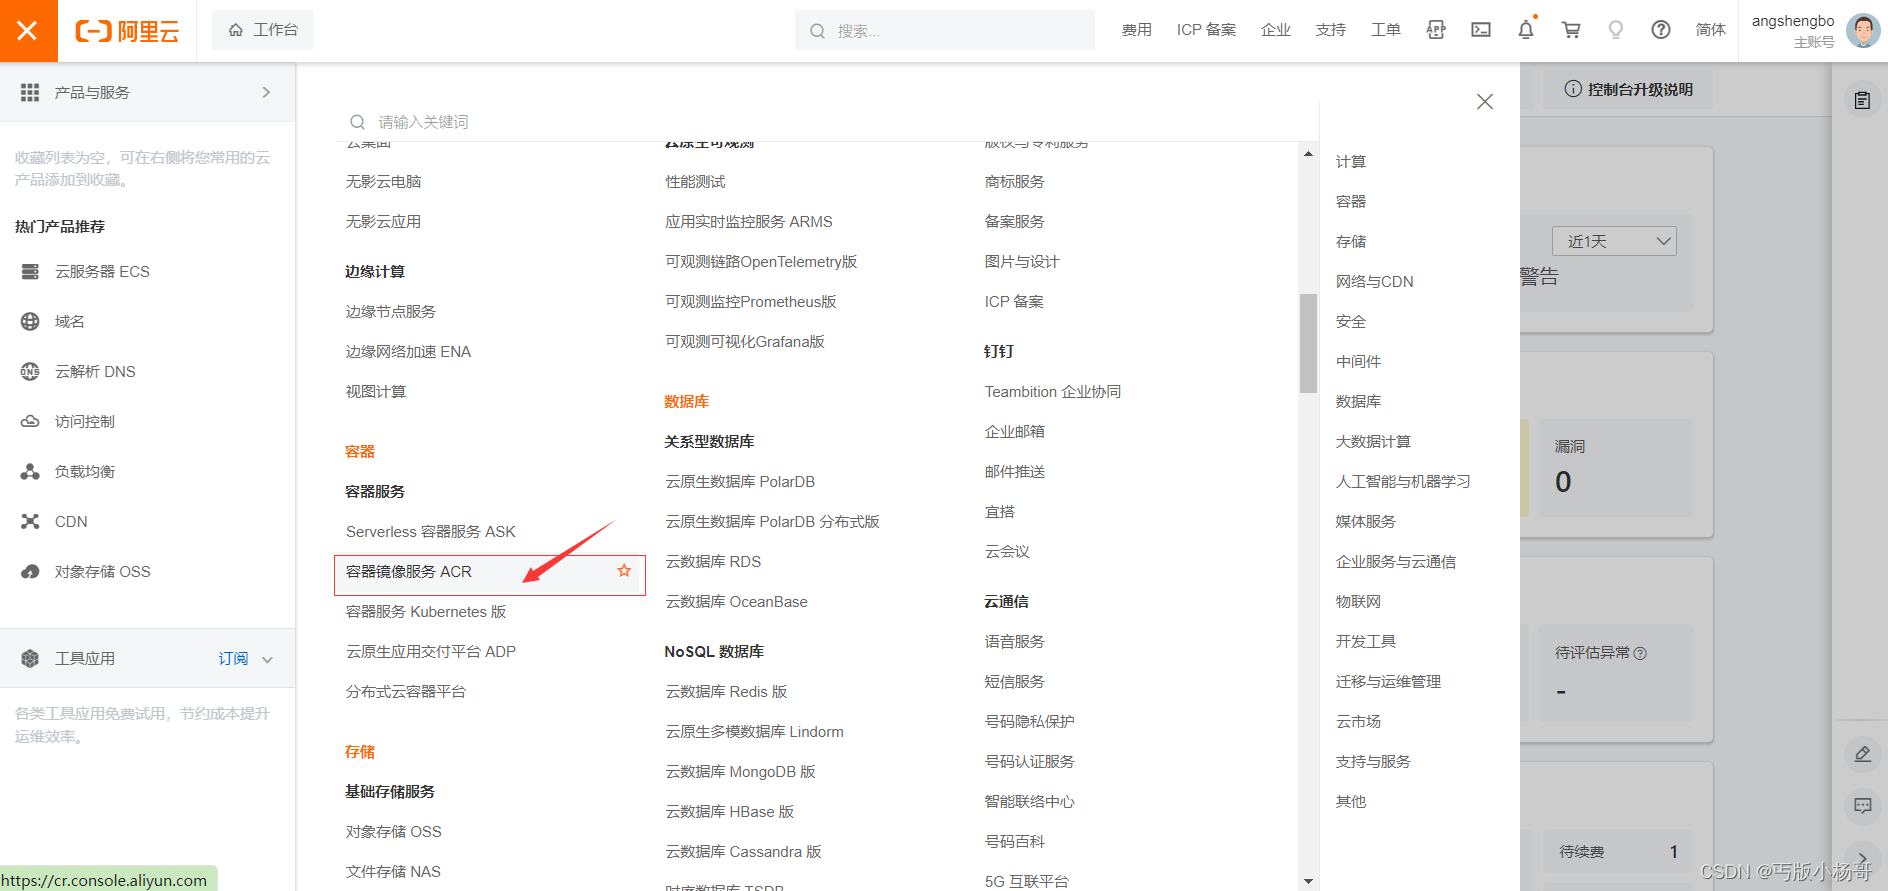The height and width of the screenshot is (891, 1888).
Task: Open 无影云电脑
Action: coord(383,182)
